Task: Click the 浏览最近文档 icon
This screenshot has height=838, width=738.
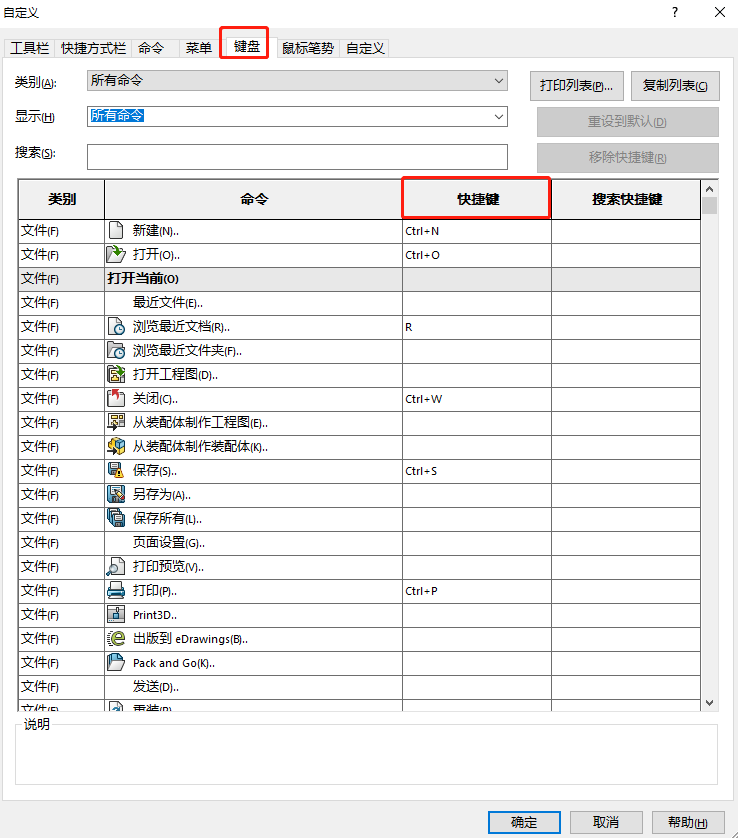Action: point(116,327)
